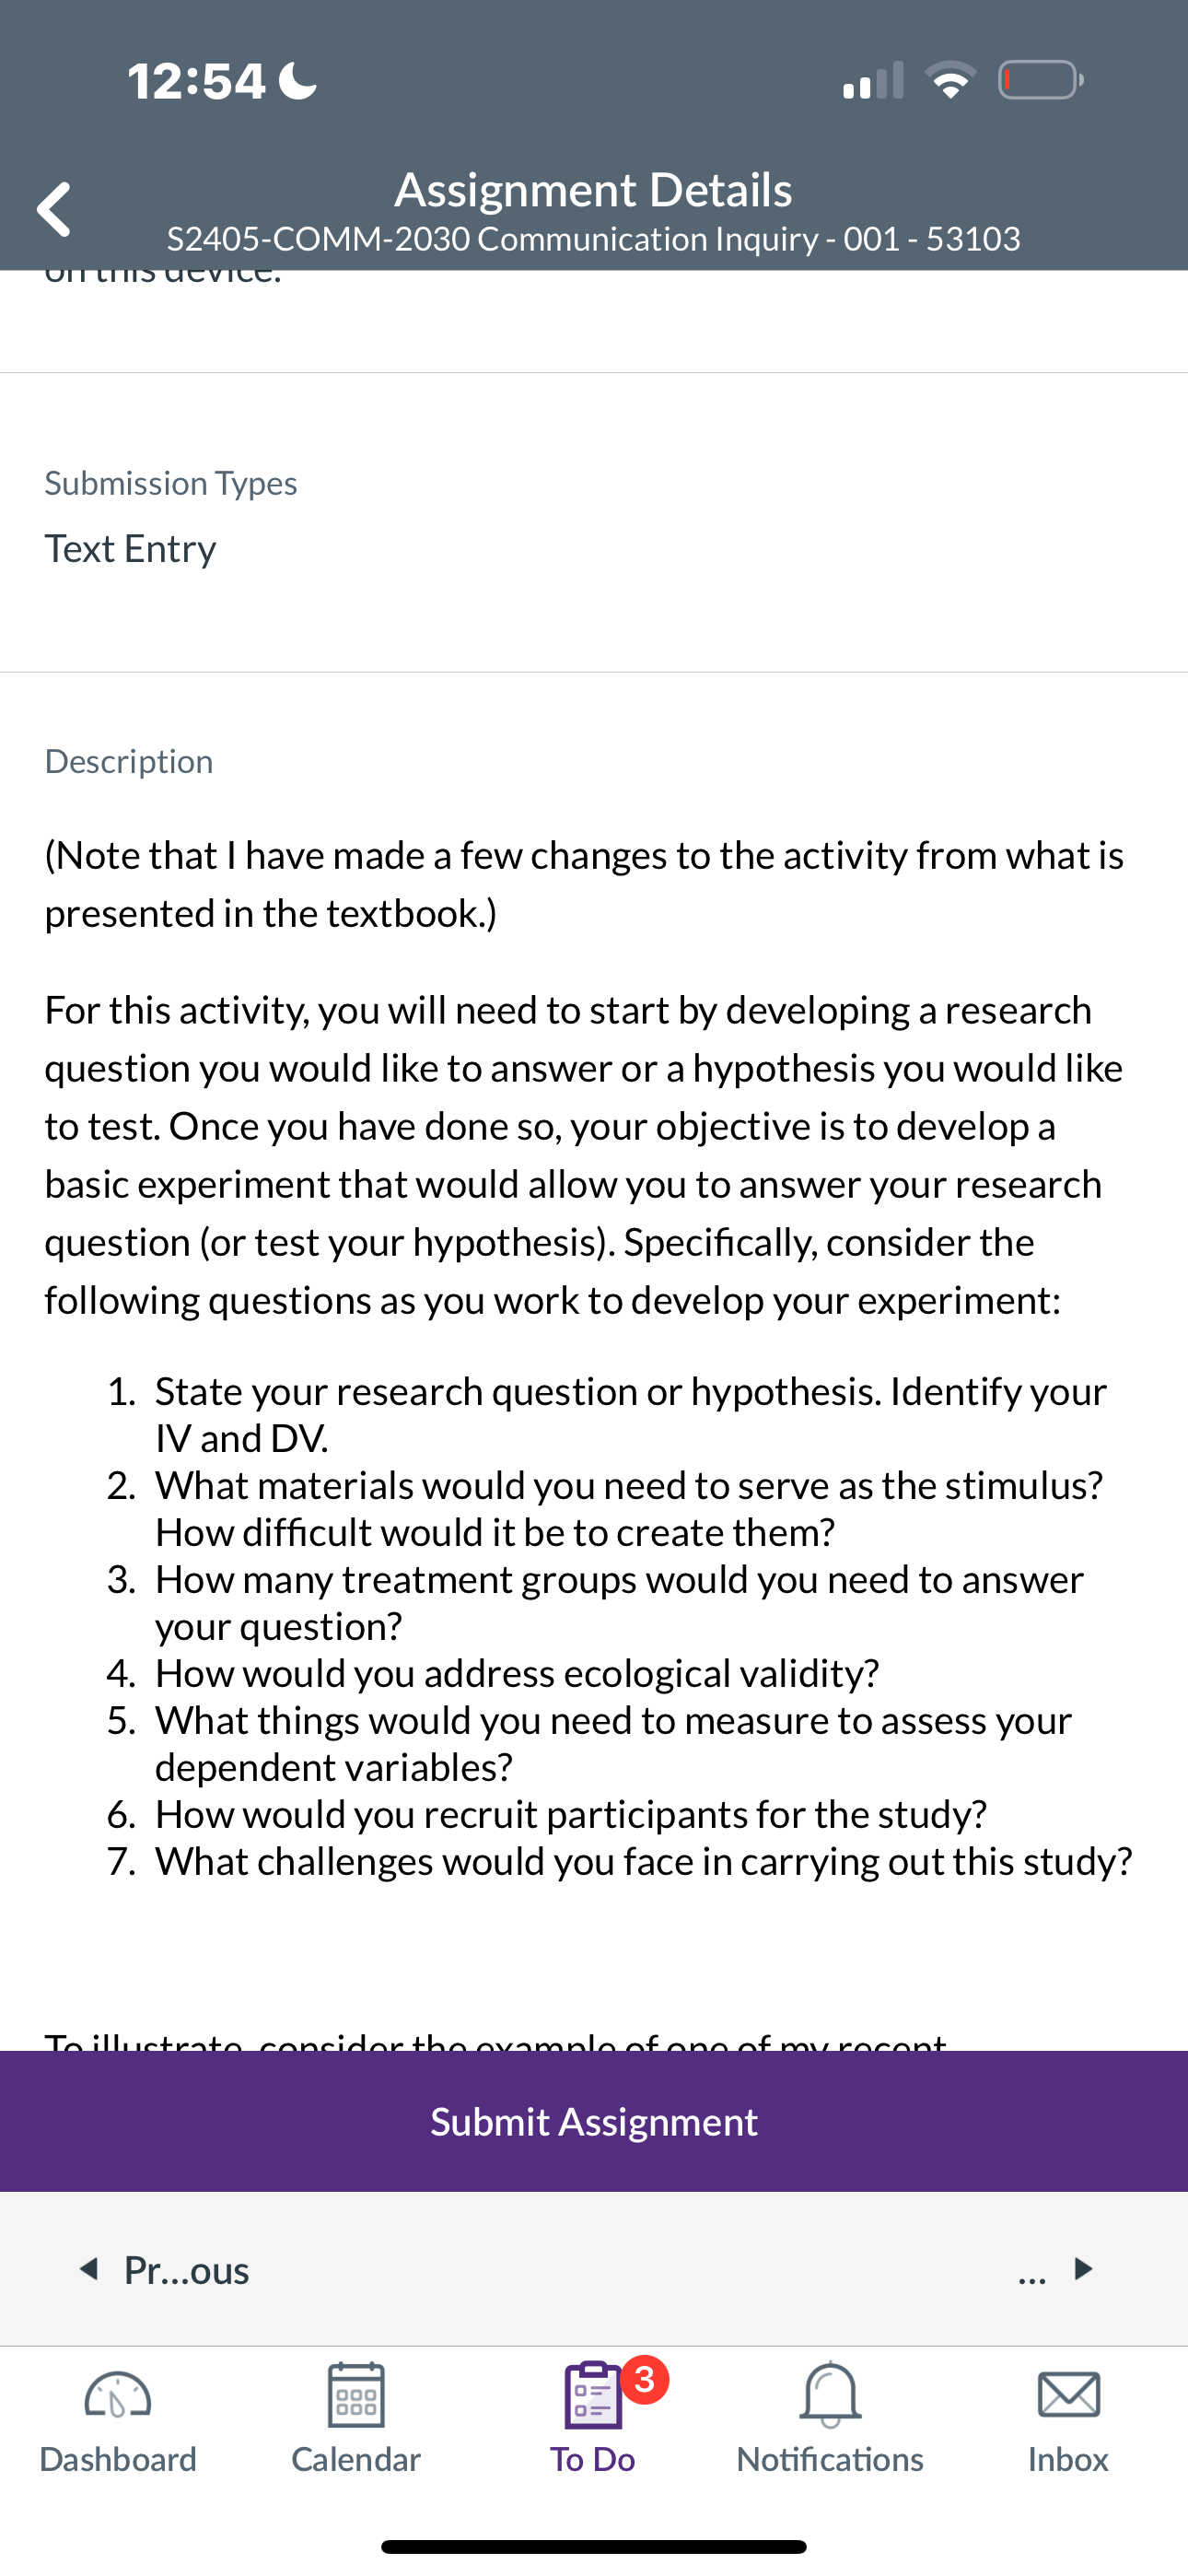The height and width of the screenshot is (2576, 1188).
Task: Tap the back chevron in header
Action: click(x=54, y=209)
